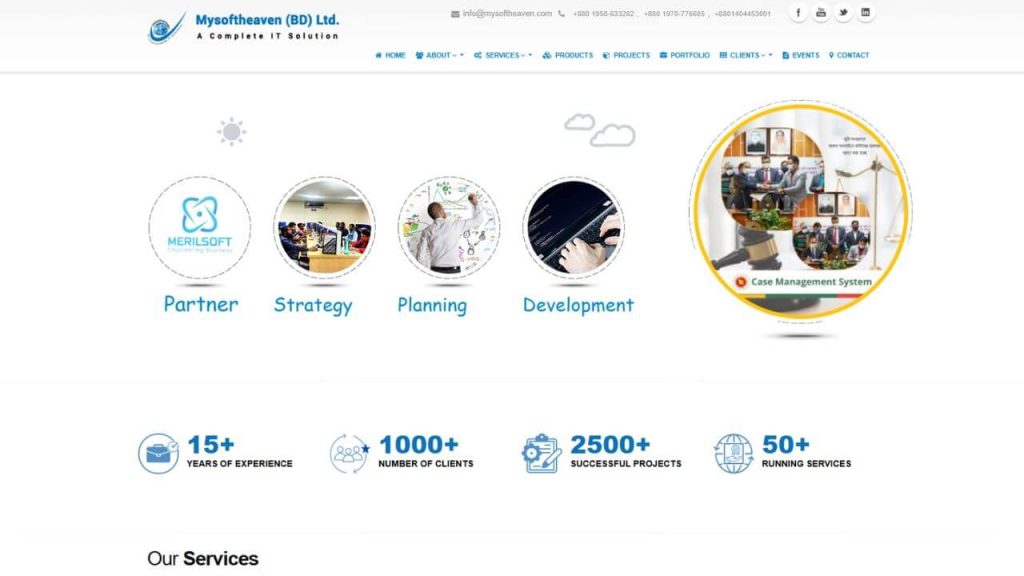This screenshot has height=576, width=1024.
Task: Click the sun decoration icon
Action: [x=231, y=132]
